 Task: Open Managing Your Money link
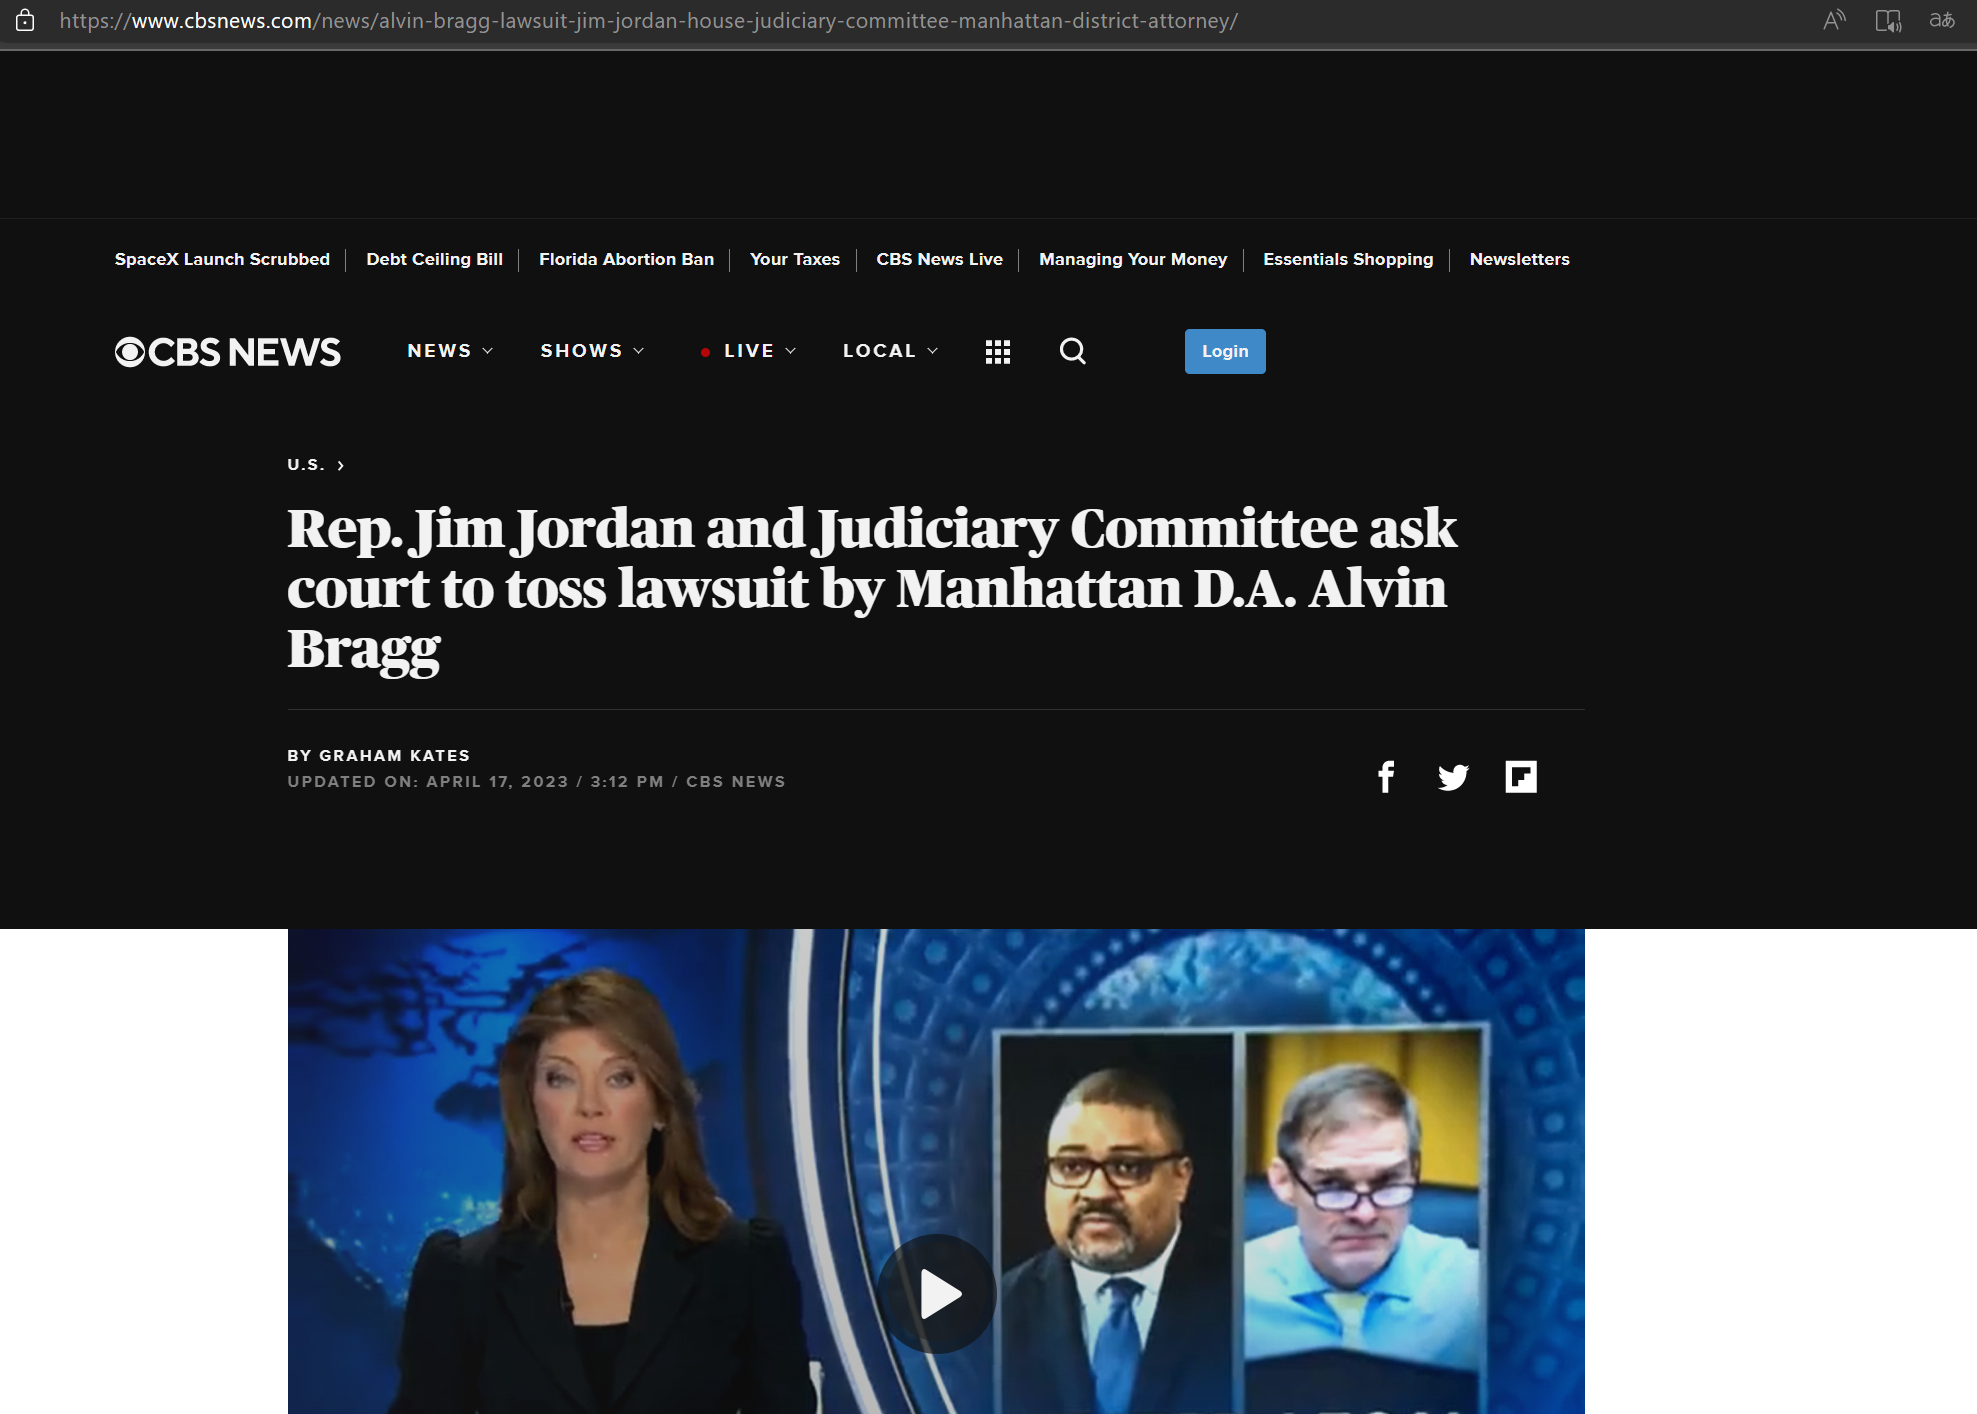click(x=1133, y=259)
